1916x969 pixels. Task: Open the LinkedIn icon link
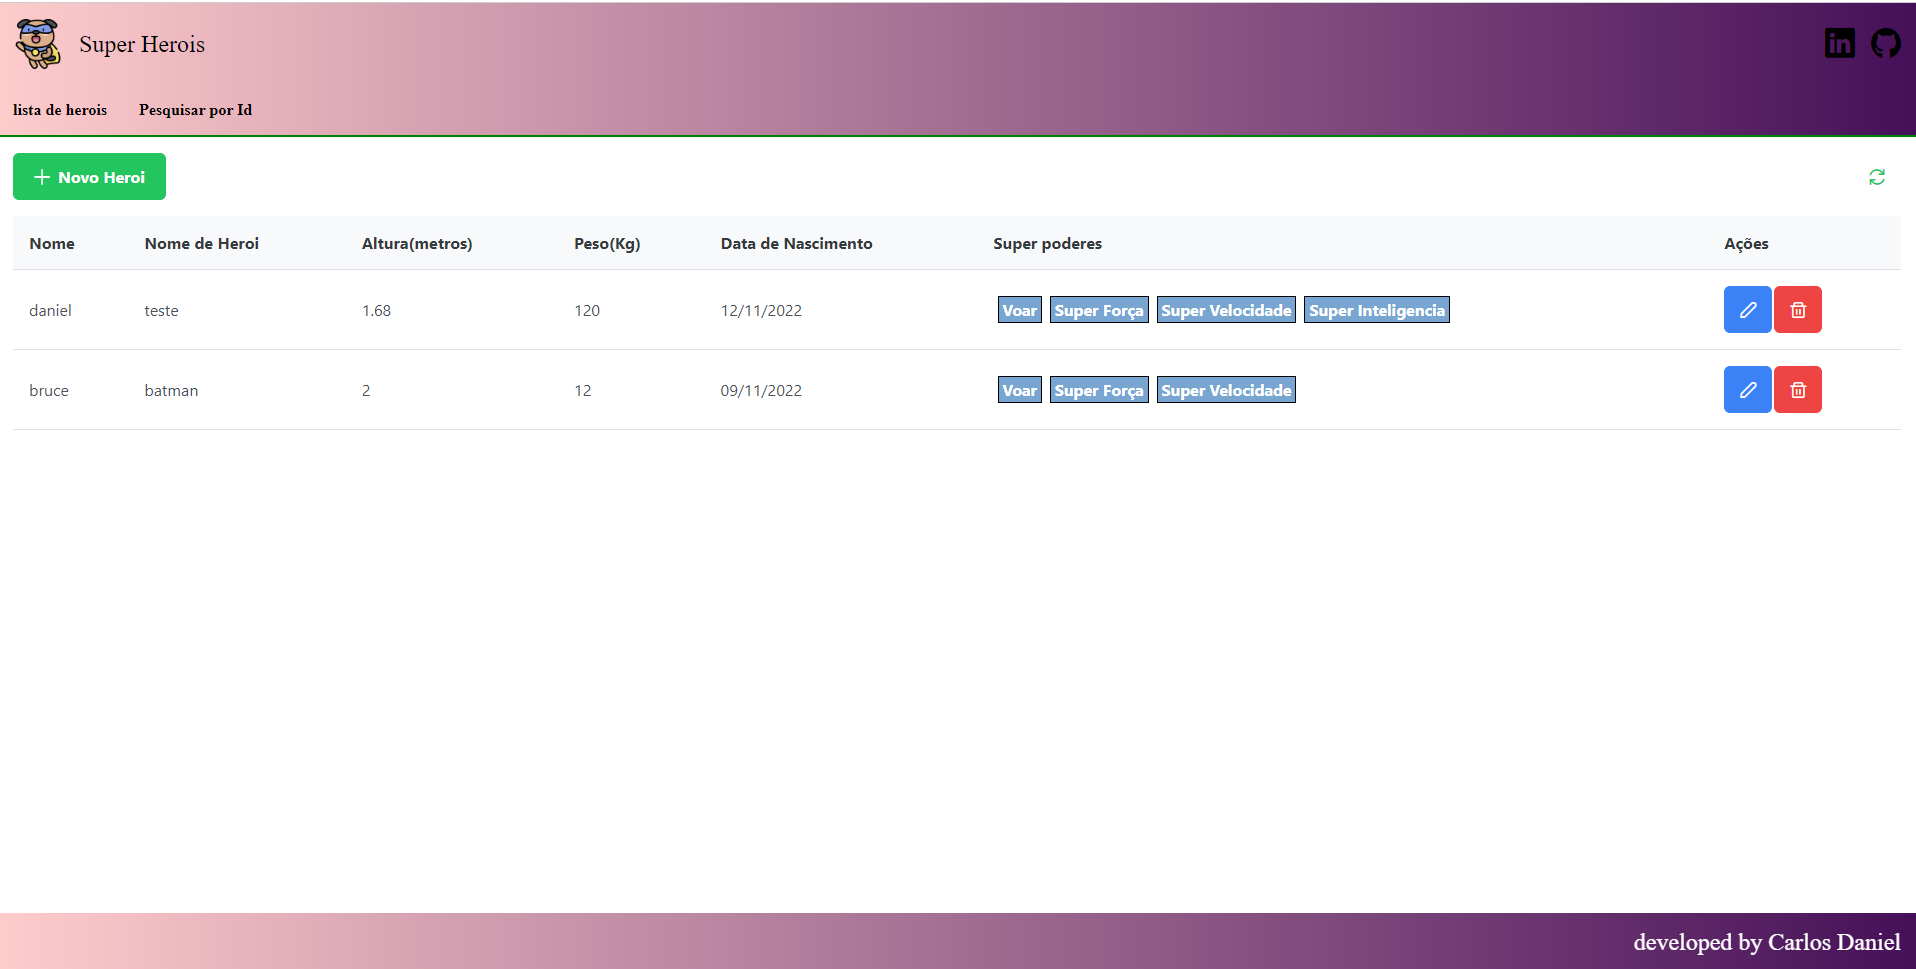coord(1839,43)
